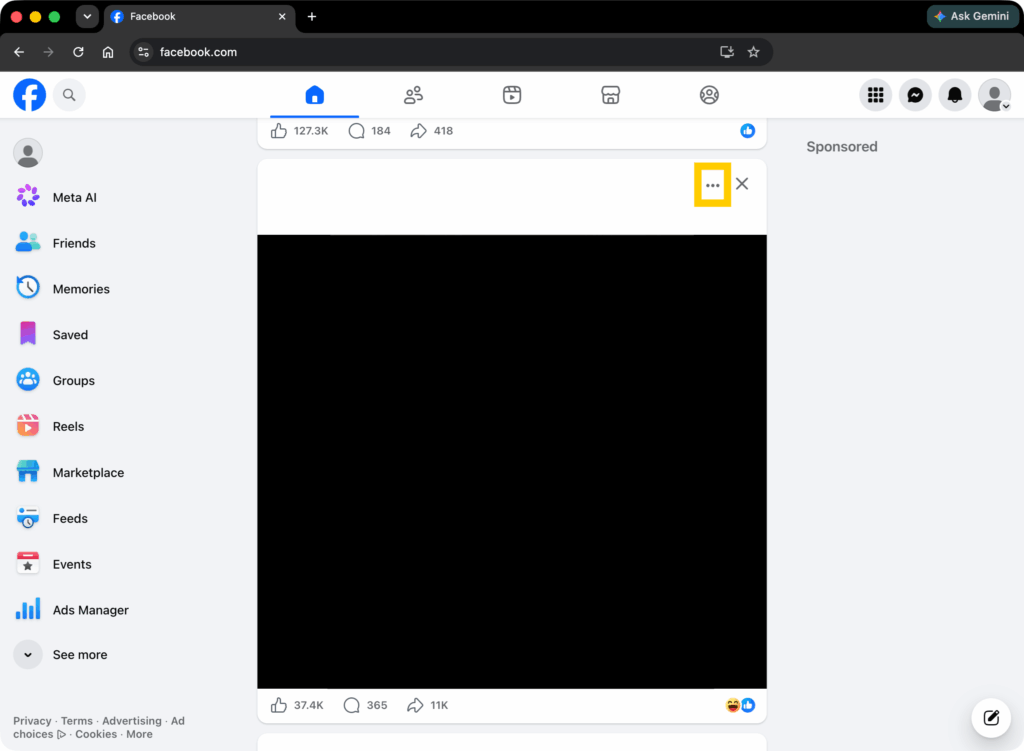Screen dimensions: 1024x751
Task: Open the Terms footer link
Action: click(x=77, y=721)
